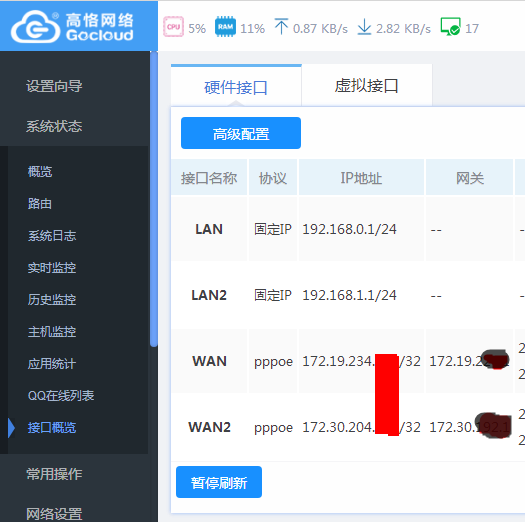The width and height of the screenshot is (525, 522).
Task: Expand the 网络设置 menu section
Action: [x=54, y=514]
